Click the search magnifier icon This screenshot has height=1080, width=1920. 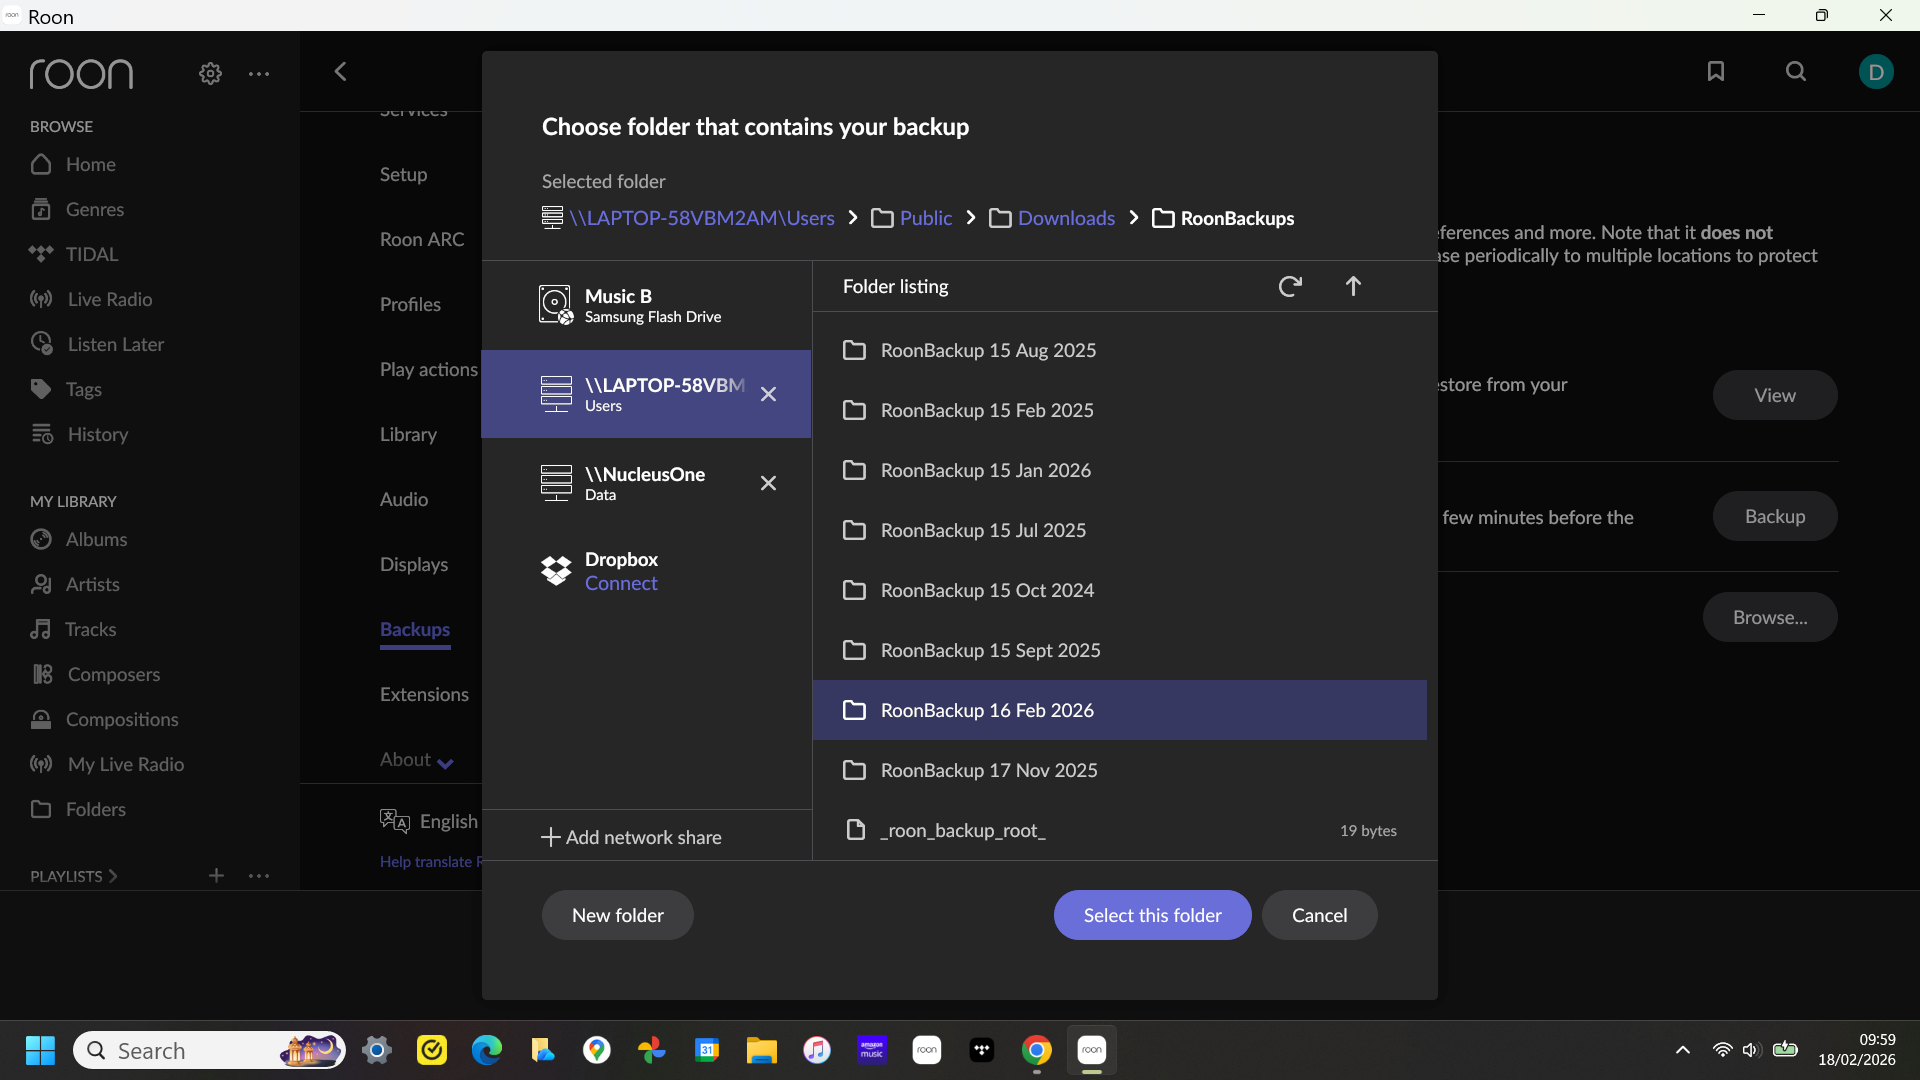(x=1796, y=71)
